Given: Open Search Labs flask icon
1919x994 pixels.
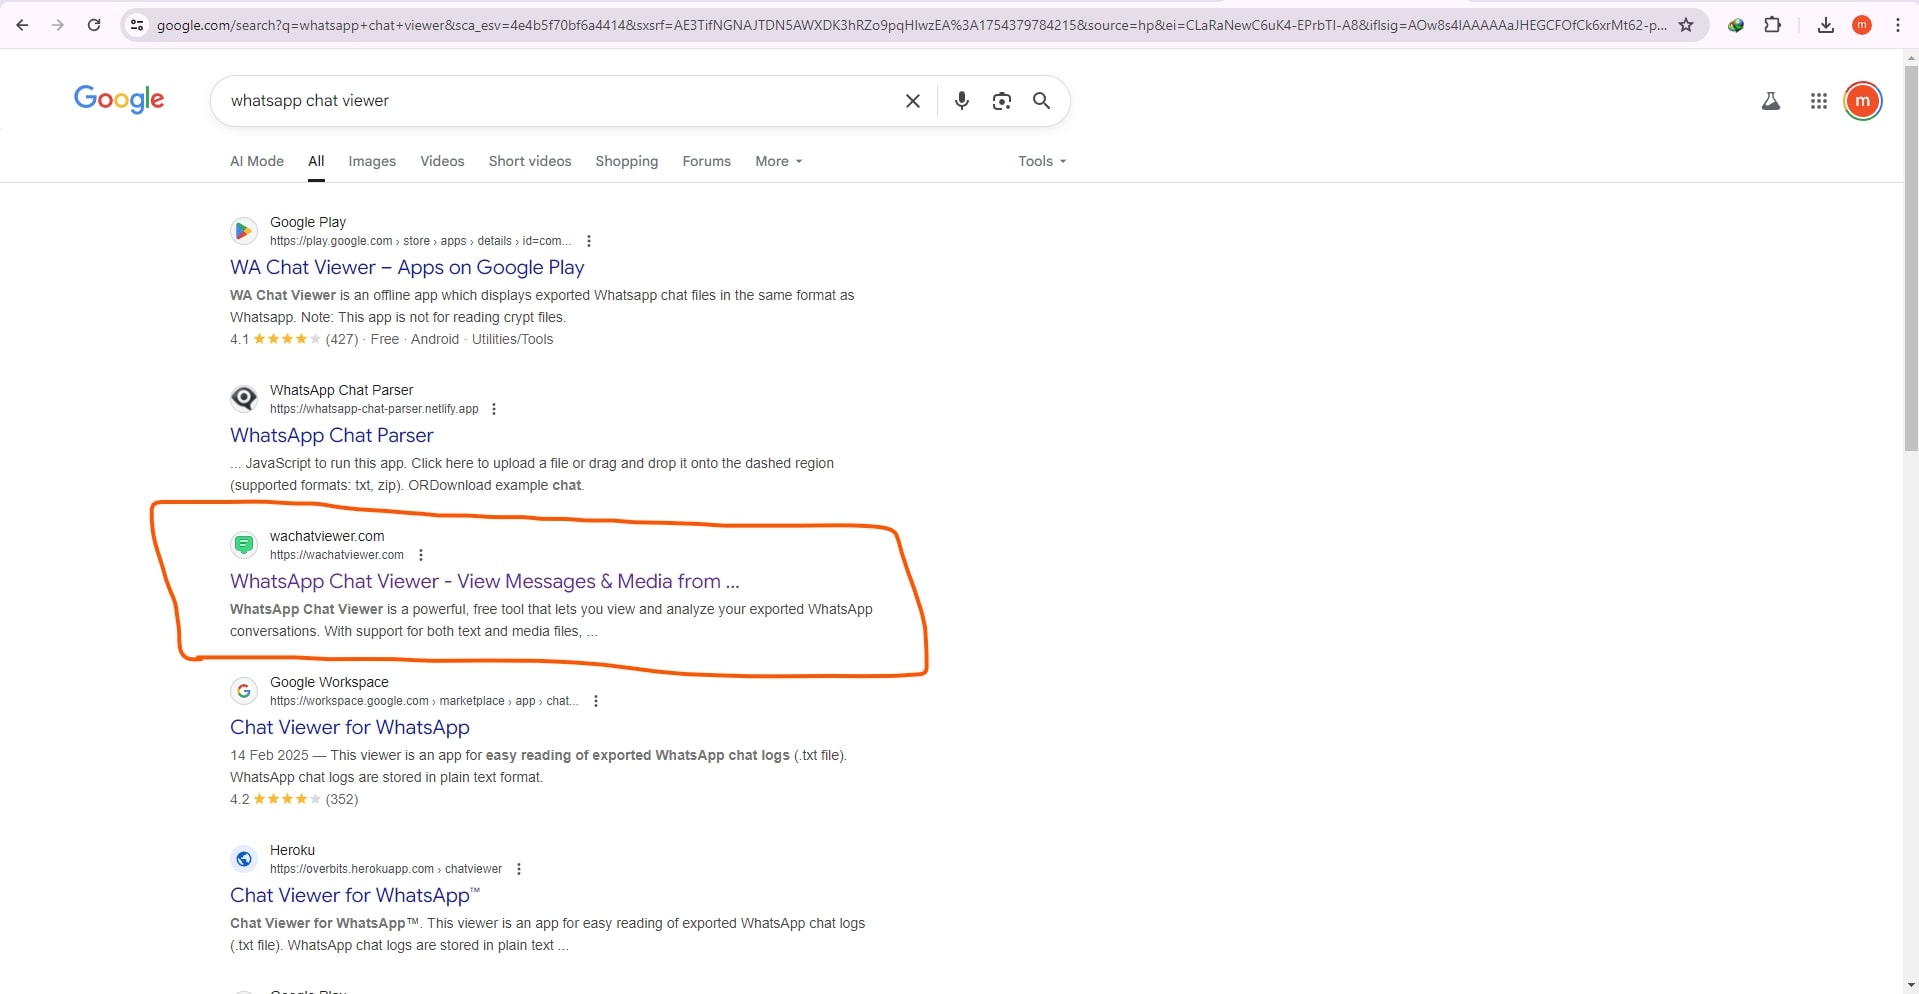Looking at the screenshot, I should [1770, 101].
